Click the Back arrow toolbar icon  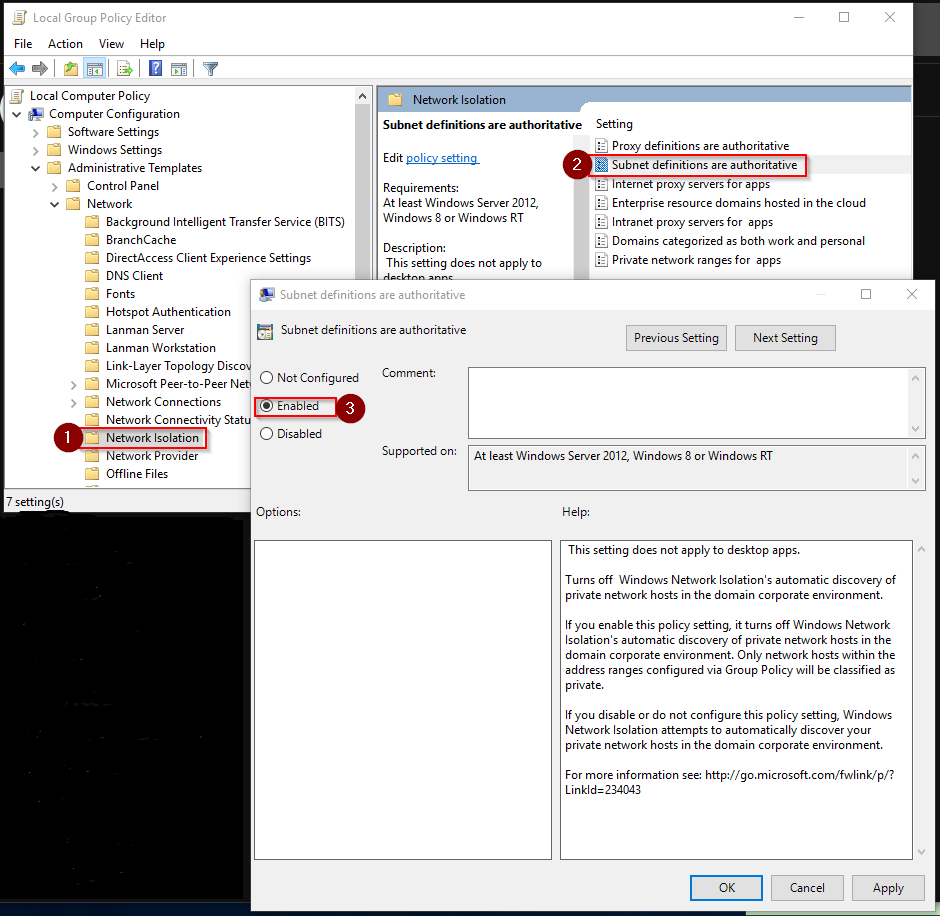pos(17,69)
